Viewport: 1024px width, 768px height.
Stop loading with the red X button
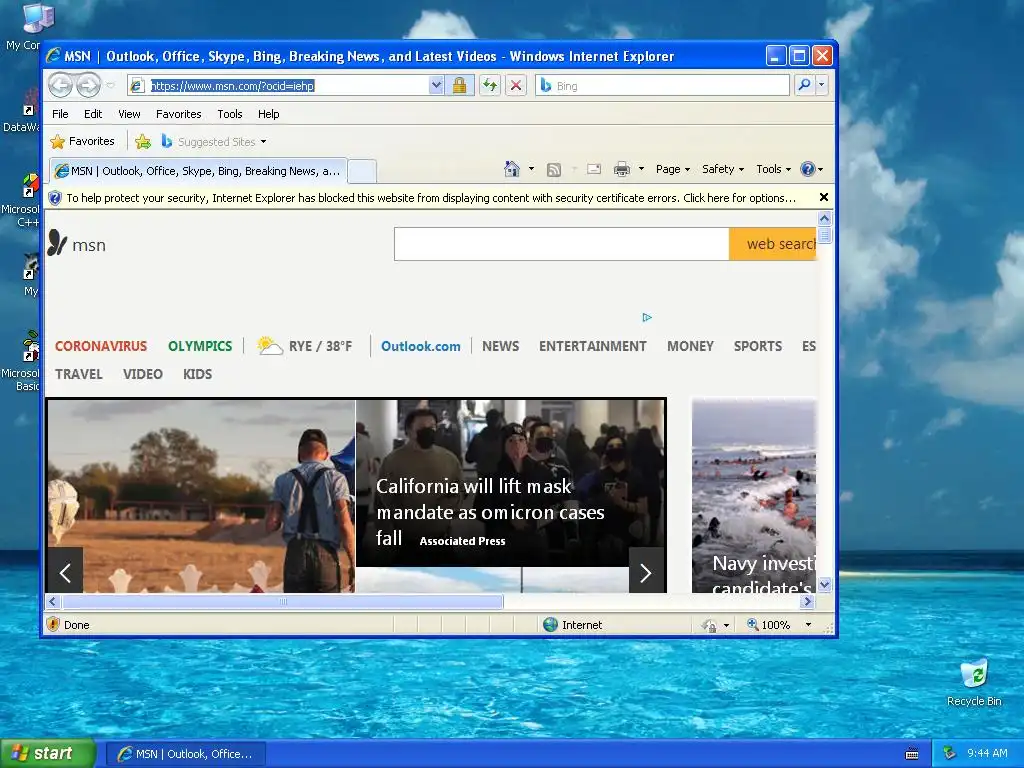pyautogui.click(x=516, y=86)
